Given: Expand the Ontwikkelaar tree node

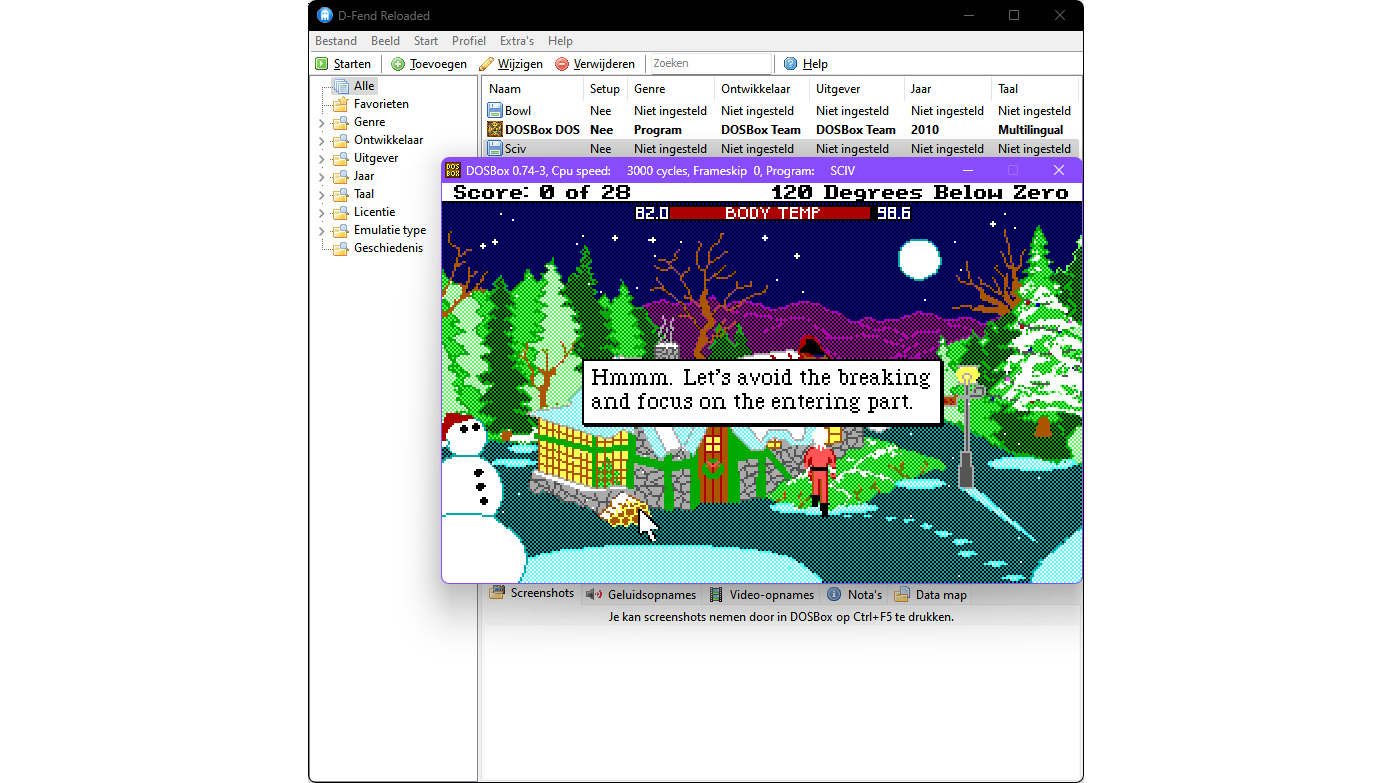Looking at the screenshot, I should (x=322, y=141).
